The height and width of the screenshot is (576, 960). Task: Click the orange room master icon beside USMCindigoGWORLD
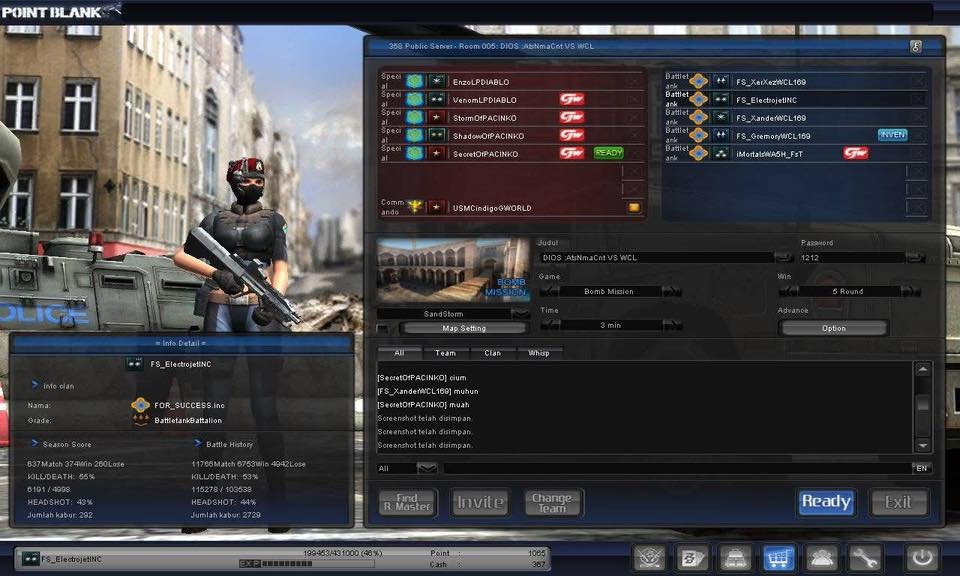(634, 208)
